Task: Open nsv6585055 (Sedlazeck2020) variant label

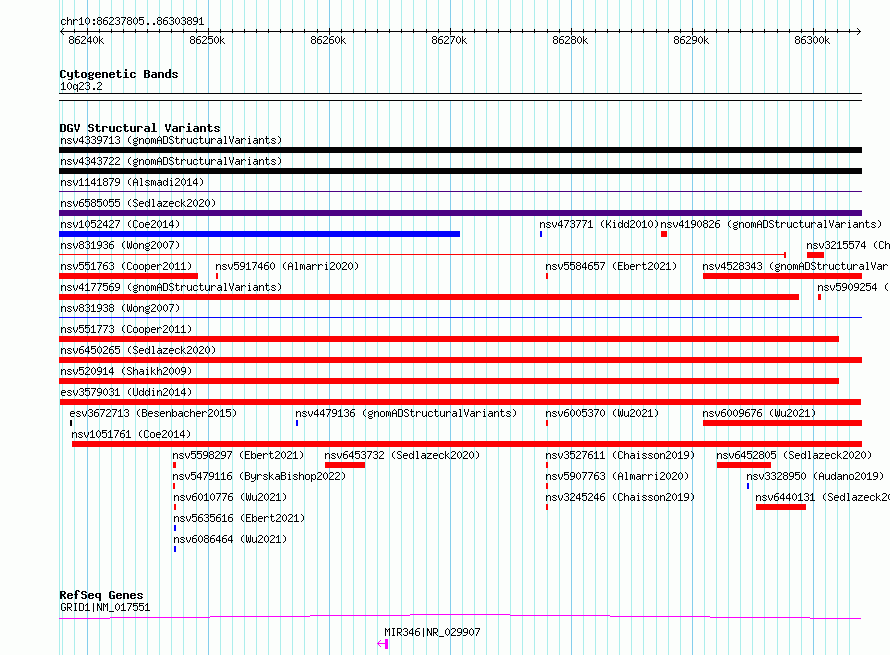Action: 138,203
